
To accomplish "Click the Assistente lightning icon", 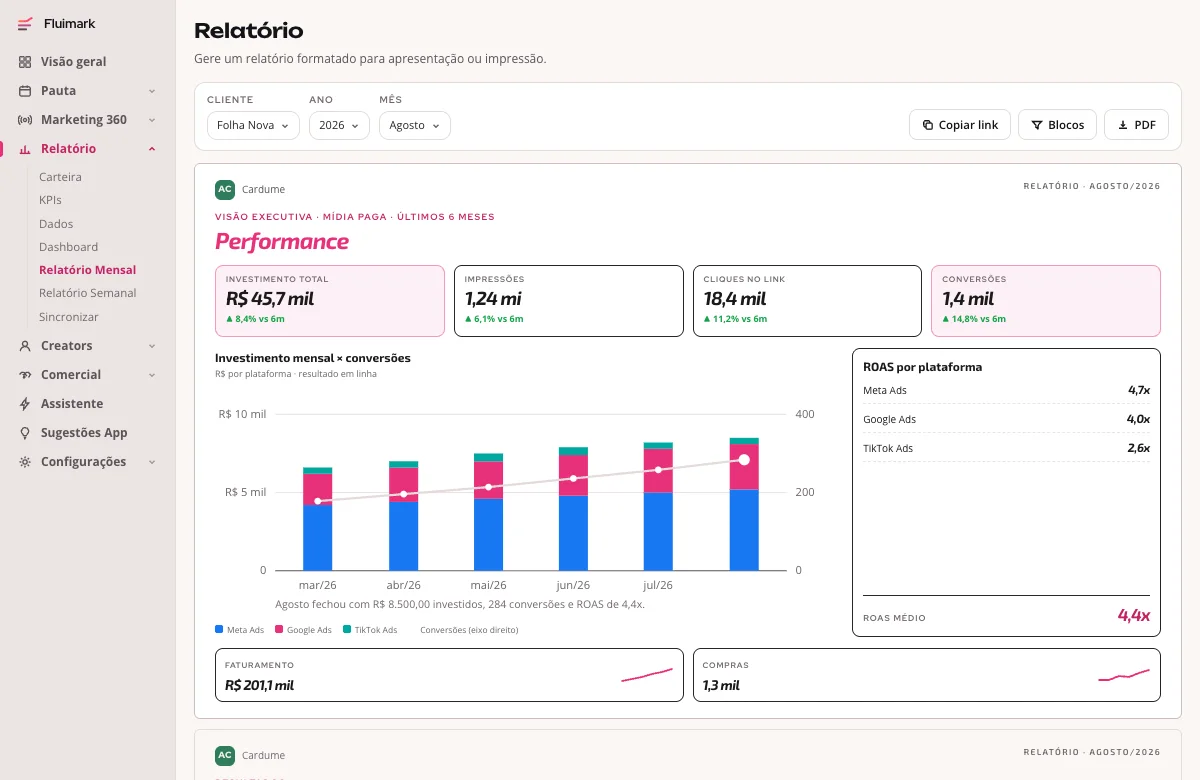I will [25, 404].
